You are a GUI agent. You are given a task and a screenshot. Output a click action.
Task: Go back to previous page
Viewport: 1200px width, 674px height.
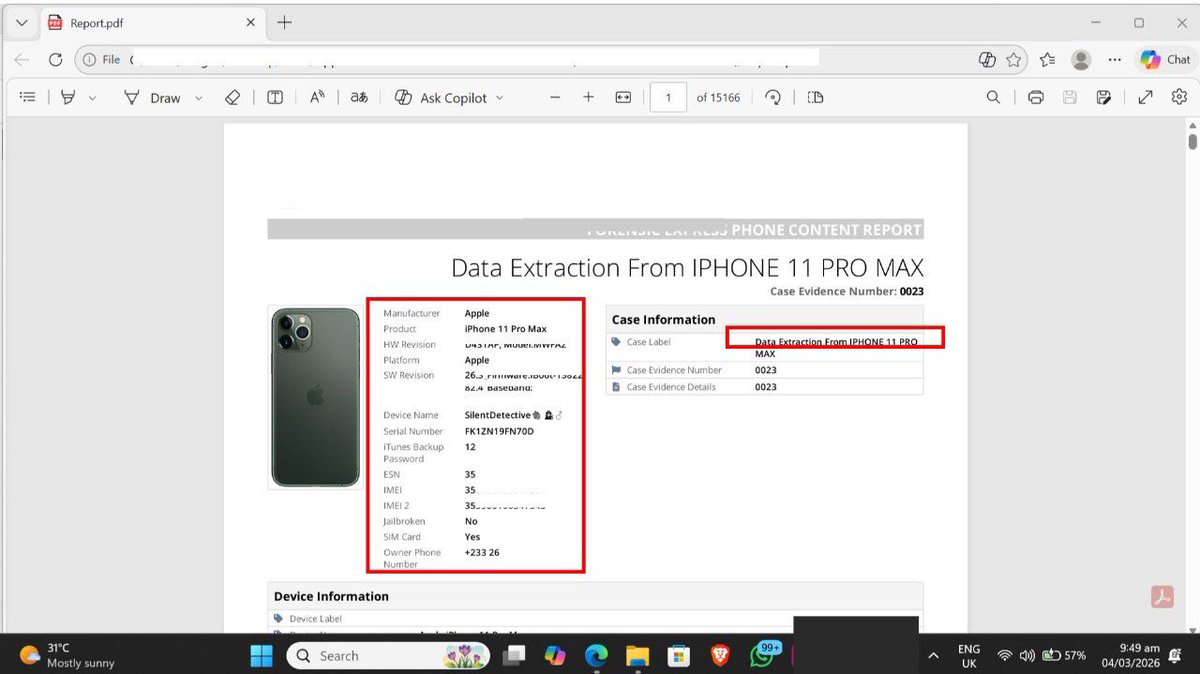22,60
